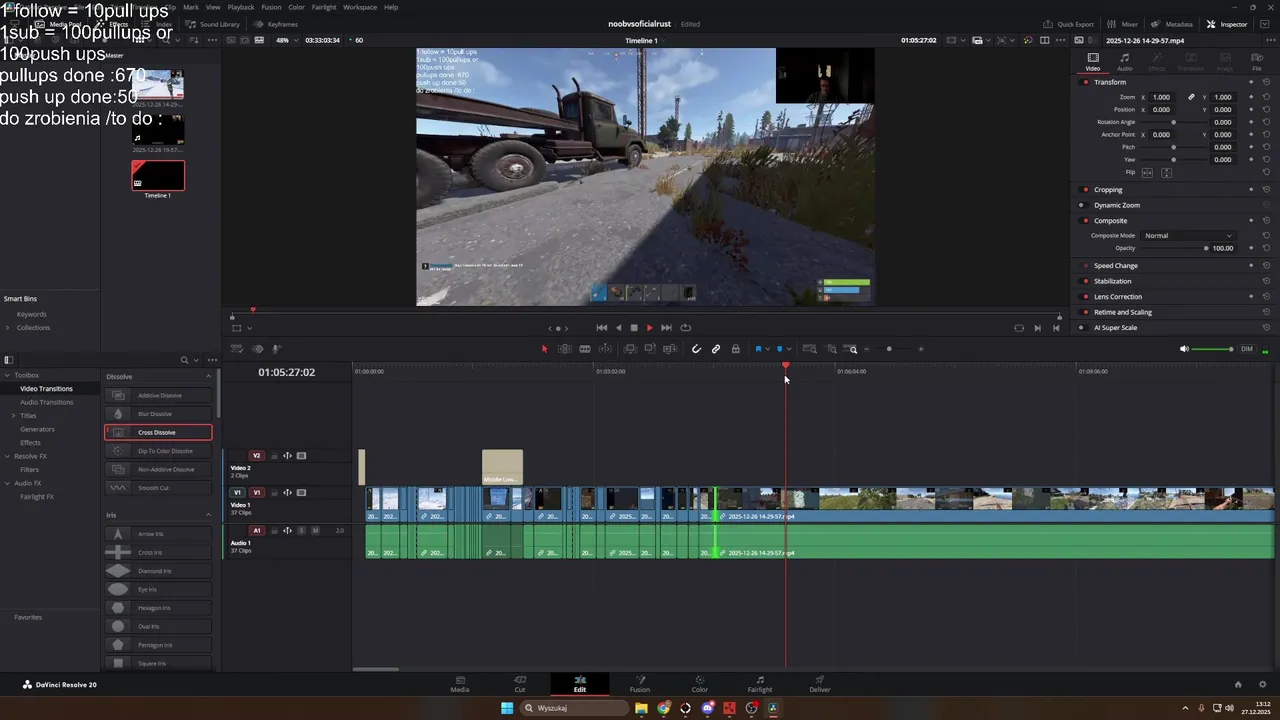Stop playback in the viewer
The image size is (1280, 720).
(x=634, y=328)
